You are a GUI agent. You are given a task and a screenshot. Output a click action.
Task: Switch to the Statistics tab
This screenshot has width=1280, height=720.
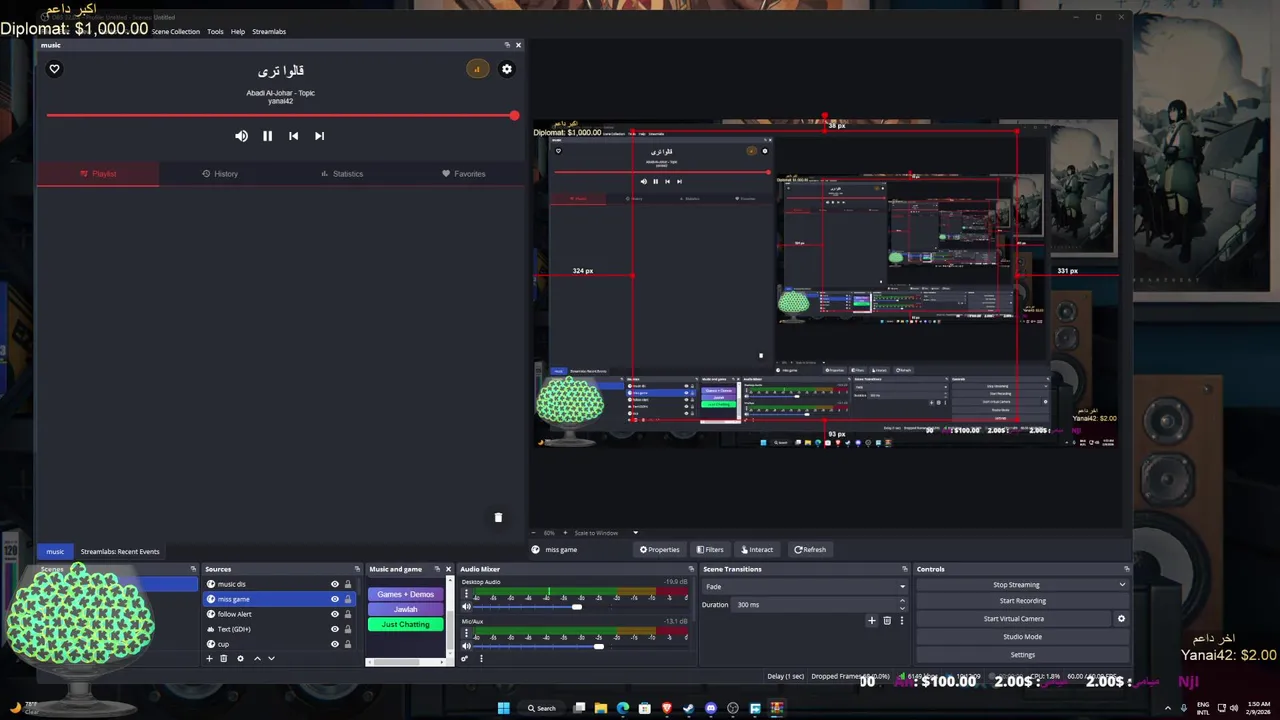[342, 174]
